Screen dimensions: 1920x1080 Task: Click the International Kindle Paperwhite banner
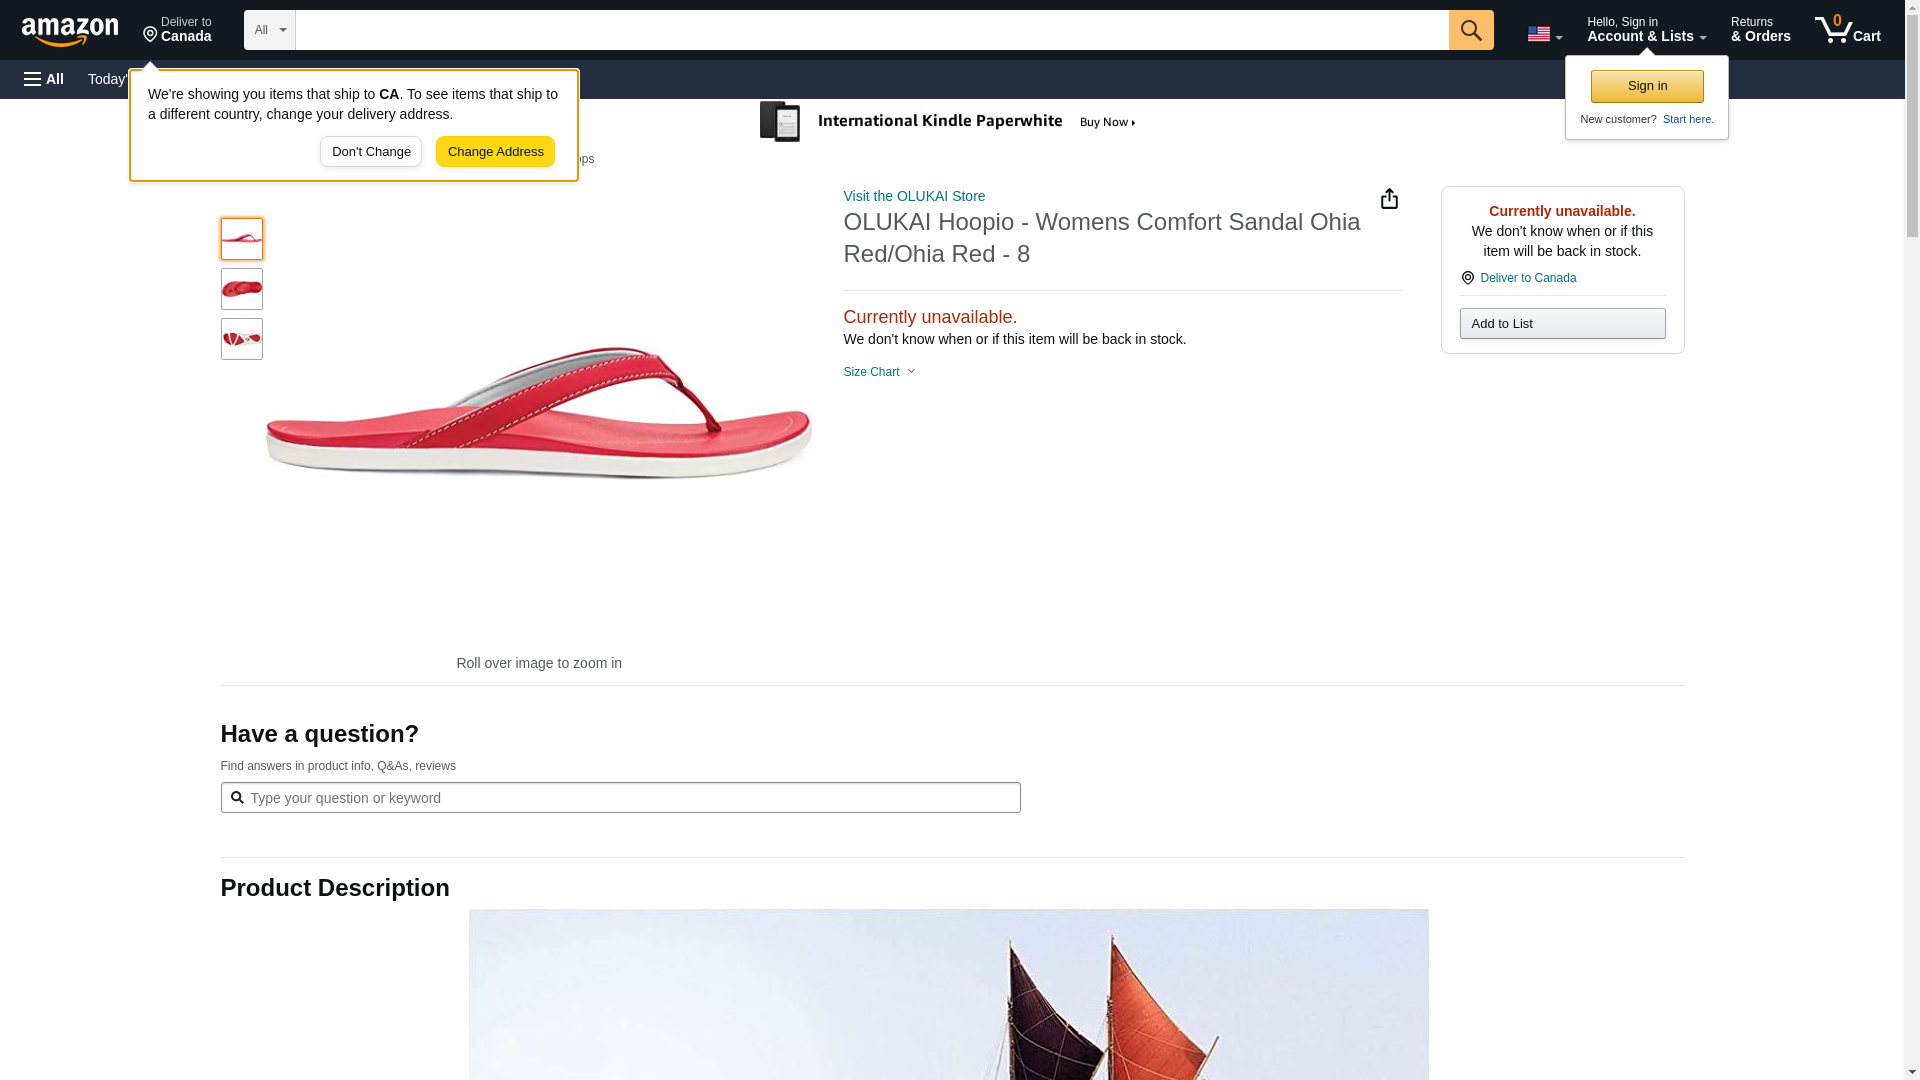coord(948,122)
